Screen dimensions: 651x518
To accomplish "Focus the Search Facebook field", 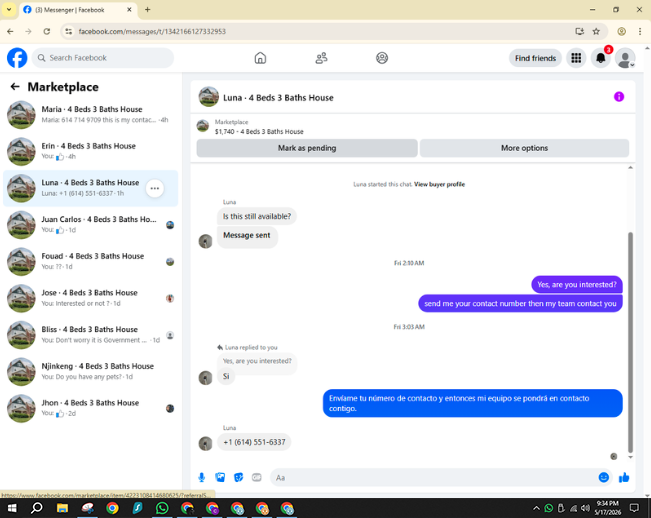I will tap(103, 58).
